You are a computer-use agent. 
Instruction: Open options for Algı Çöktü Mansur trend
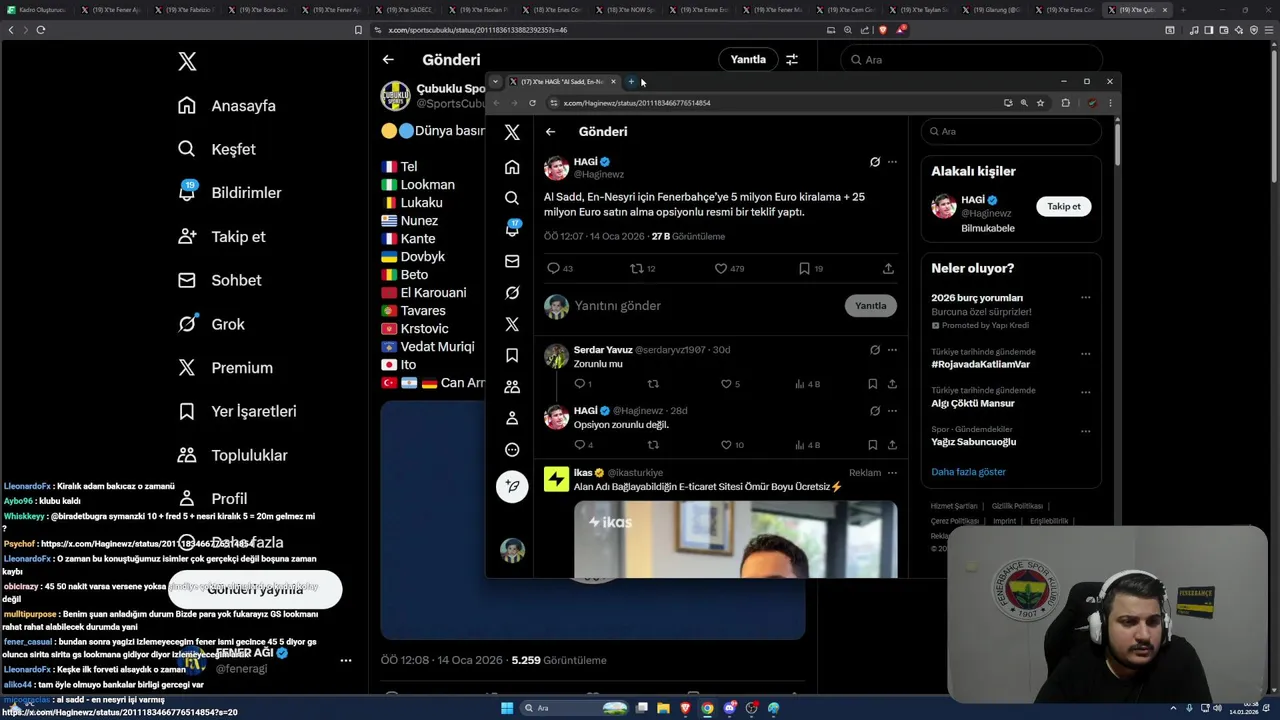point(1085,391)
